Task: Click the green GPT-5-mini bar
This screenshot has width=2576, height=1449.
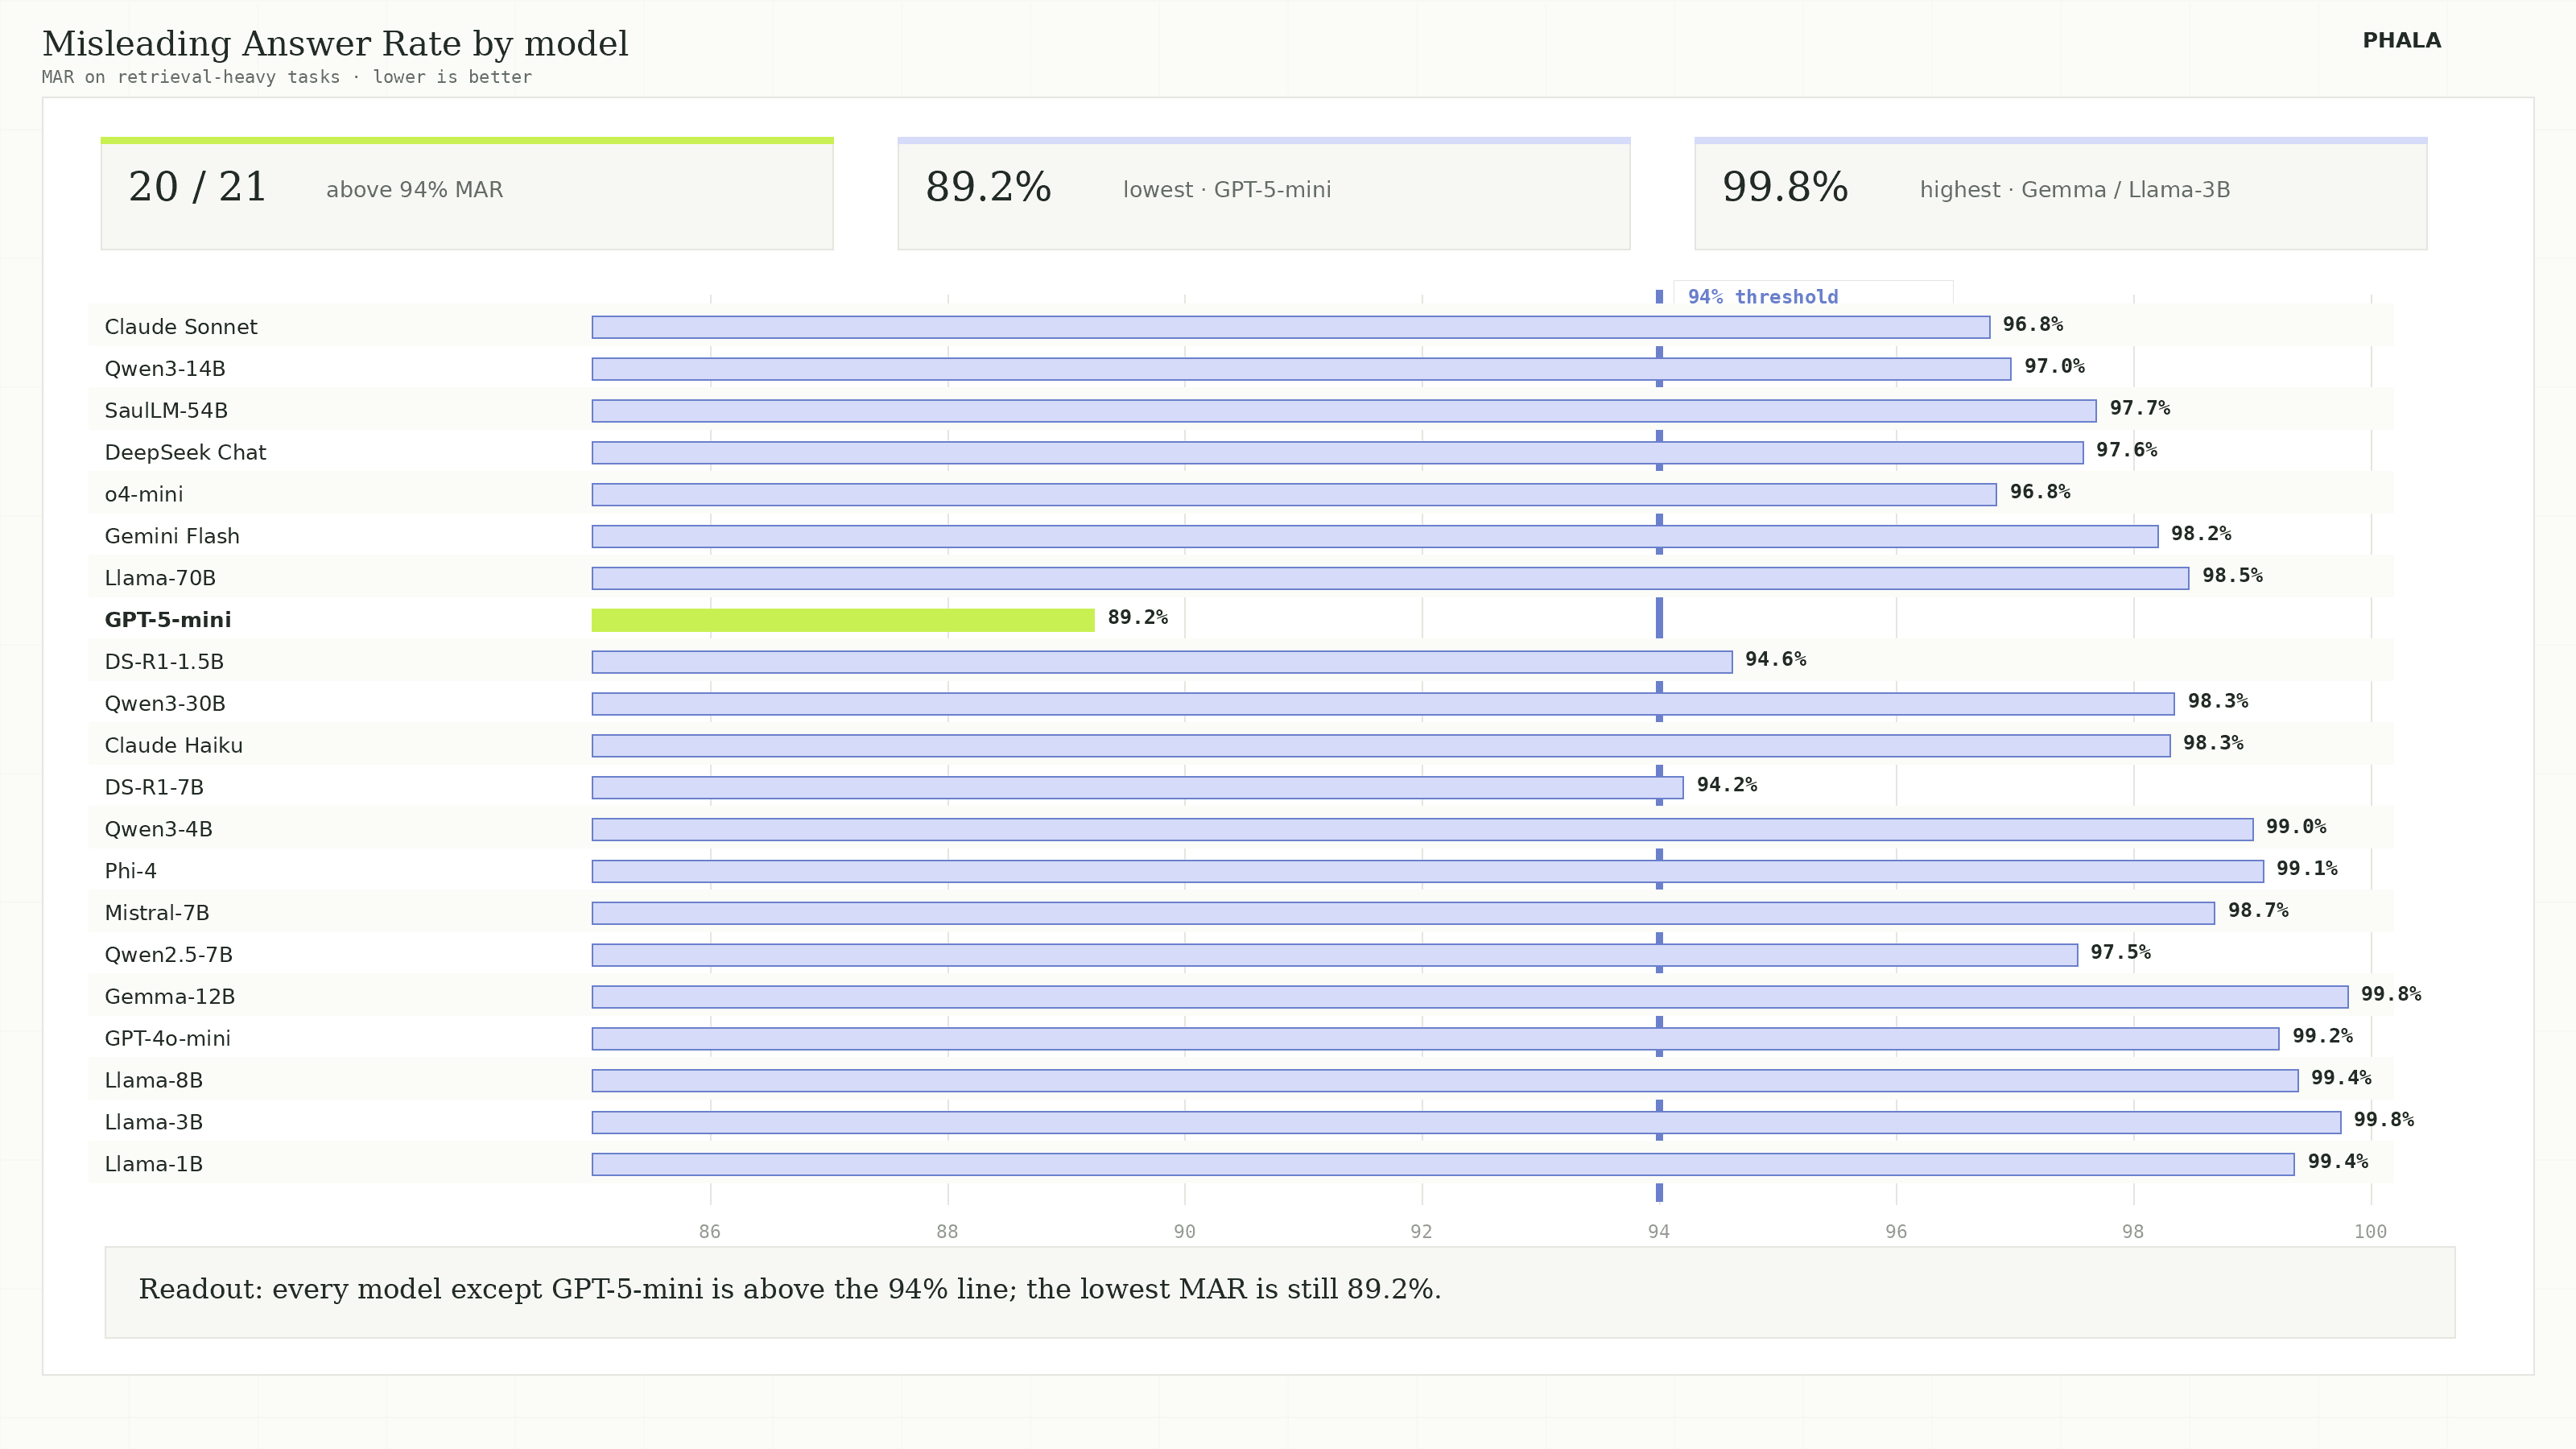Action: (843, 621)
